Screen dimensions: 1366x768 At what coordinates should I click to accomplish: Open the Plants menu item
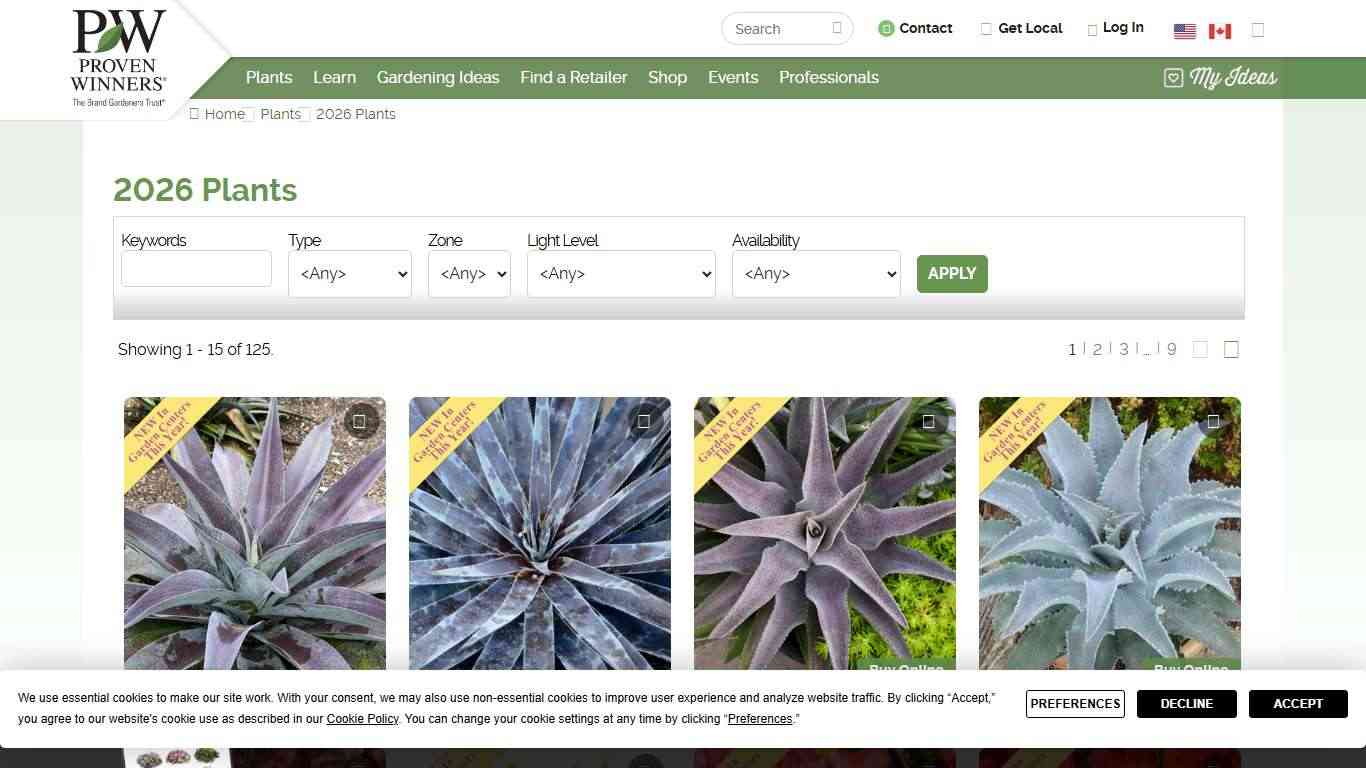[x=268, y=77]
